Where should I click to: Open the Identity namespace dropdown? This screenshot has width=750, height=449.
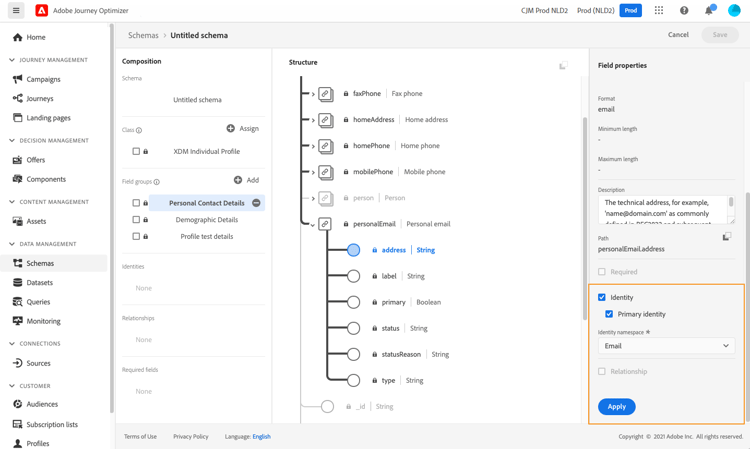tap(666, 346)
